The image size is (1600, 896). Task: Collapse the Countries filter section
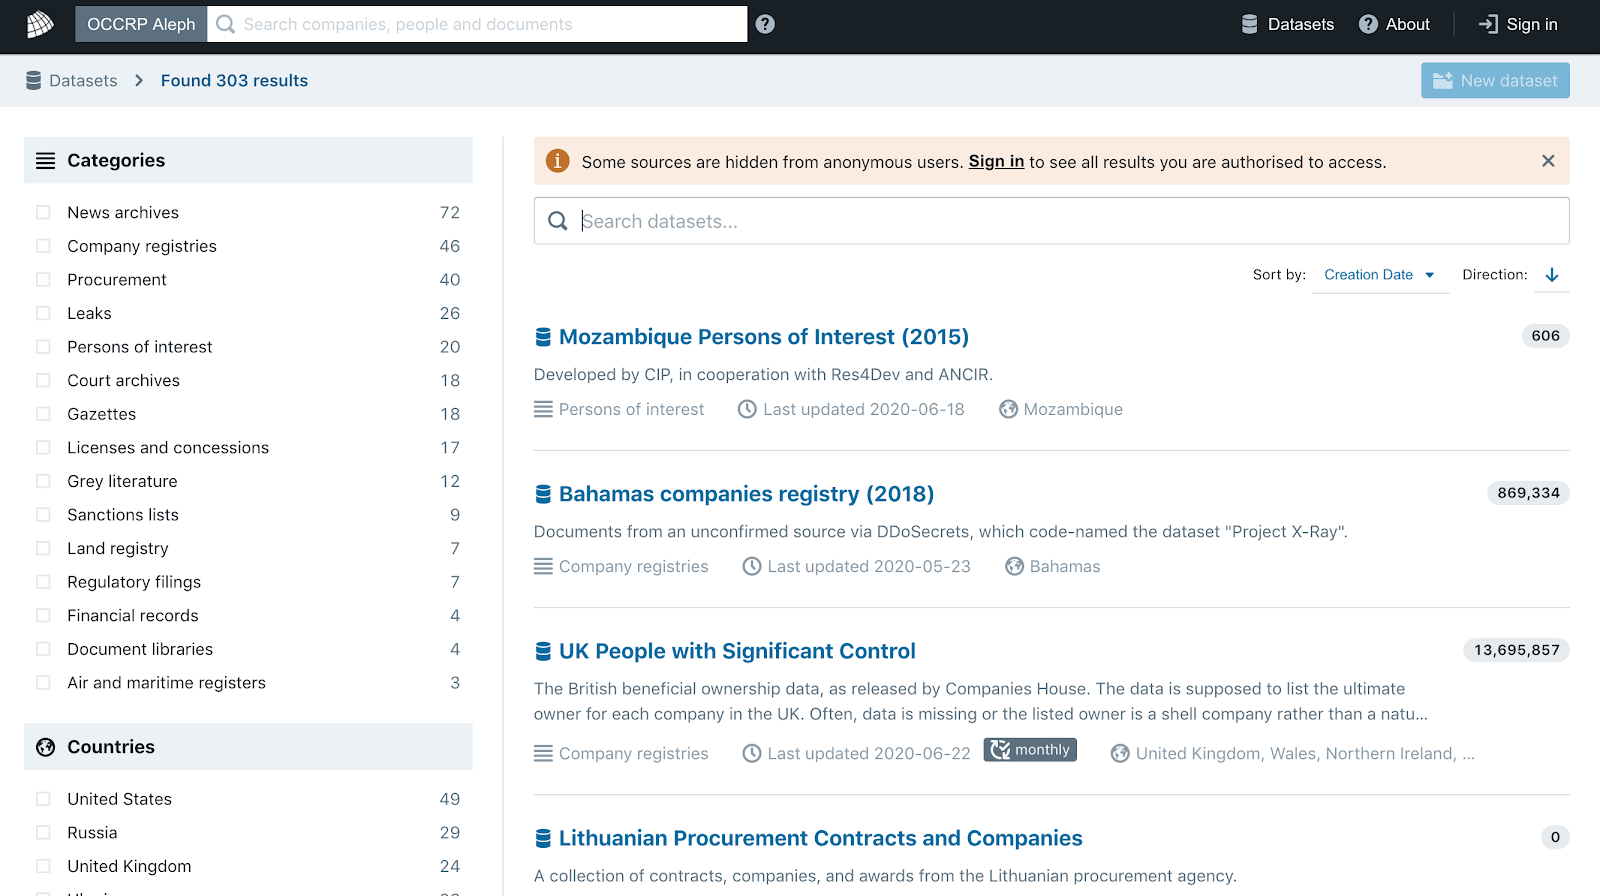click(248, 747)
